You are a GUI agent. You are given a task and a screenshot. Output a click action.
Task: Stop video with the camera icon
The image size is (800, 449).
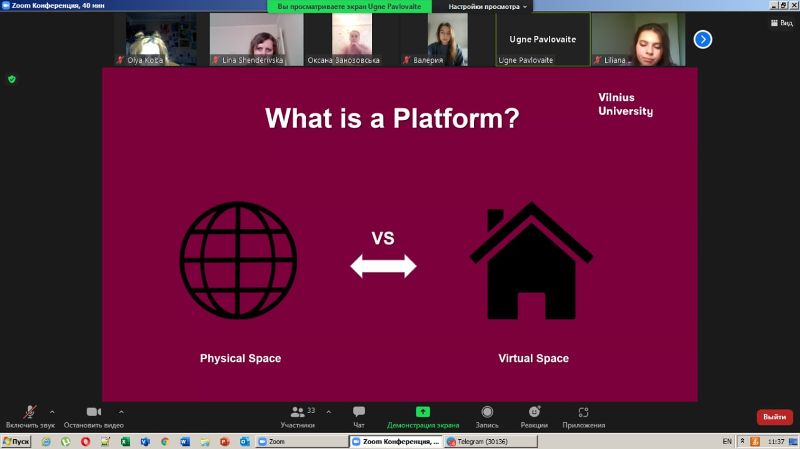pos(93,412)
